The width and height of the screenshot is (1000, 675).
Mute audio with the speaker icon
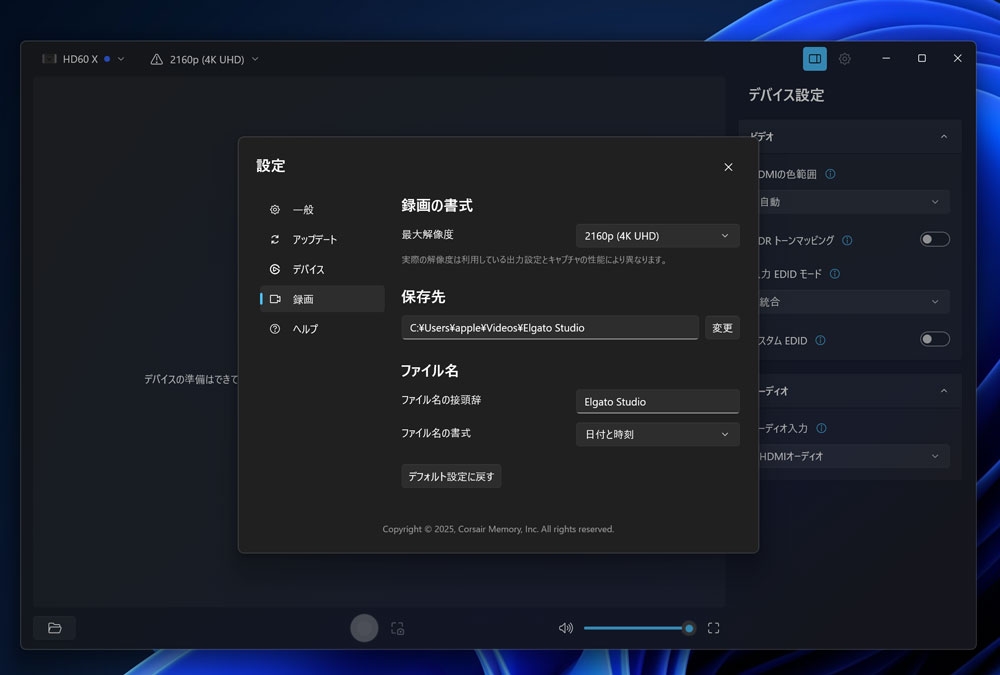[x=565, y=627]
